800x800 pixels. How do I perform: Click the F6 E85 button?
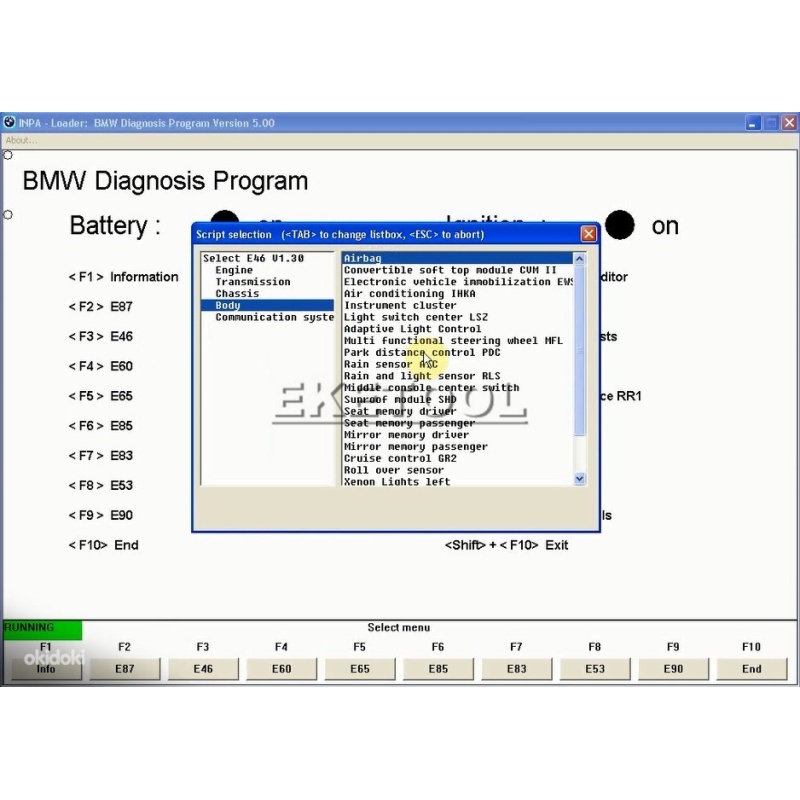pyautogui.click(x=438, y=668)
